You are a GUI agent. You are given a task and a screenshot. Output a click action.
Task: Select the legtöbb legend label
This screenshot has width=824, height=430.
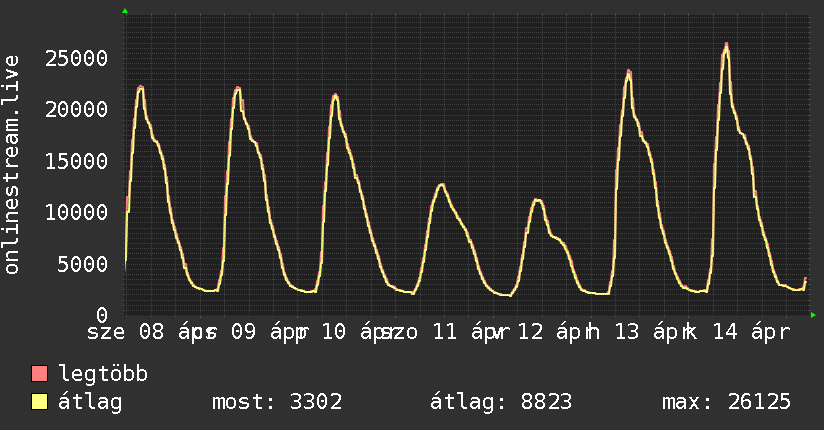pos(103,374)
